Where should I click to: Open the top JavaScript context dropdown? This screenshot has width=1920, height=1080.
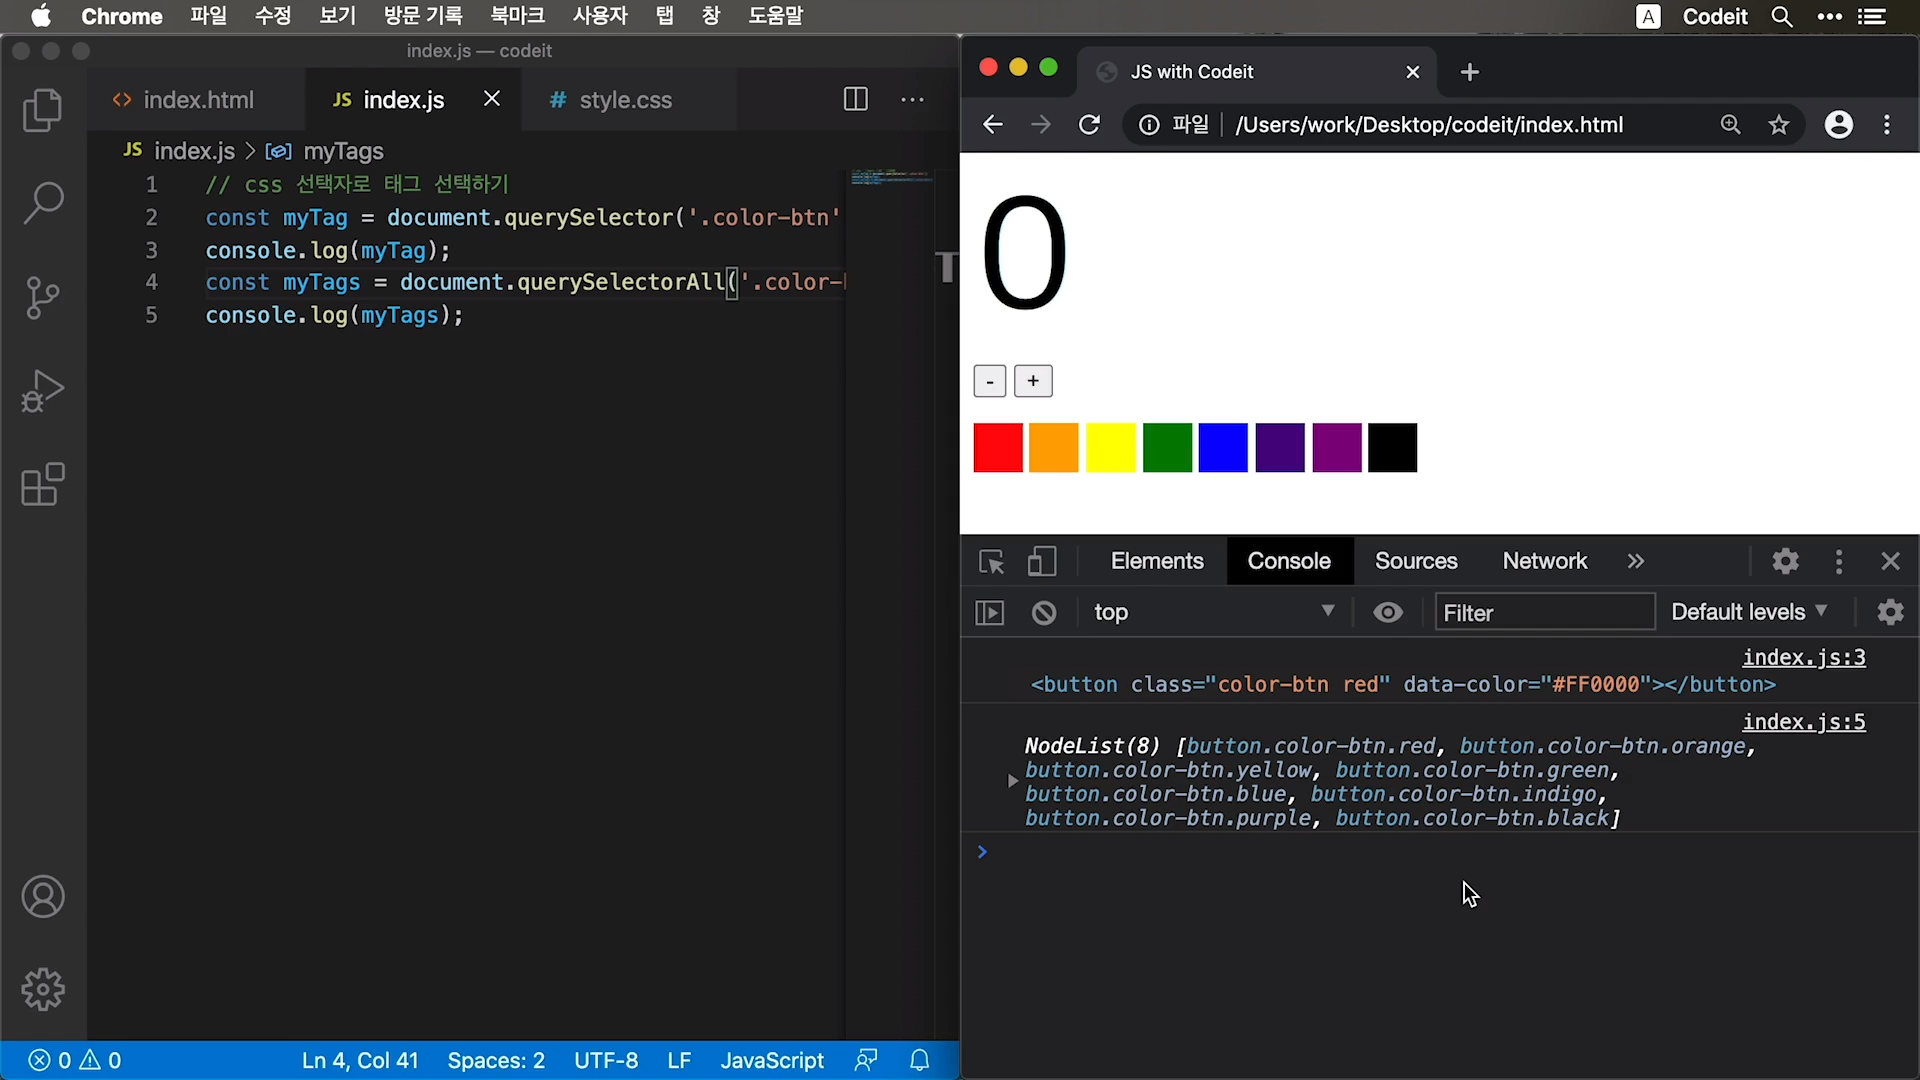(1213, 612)
